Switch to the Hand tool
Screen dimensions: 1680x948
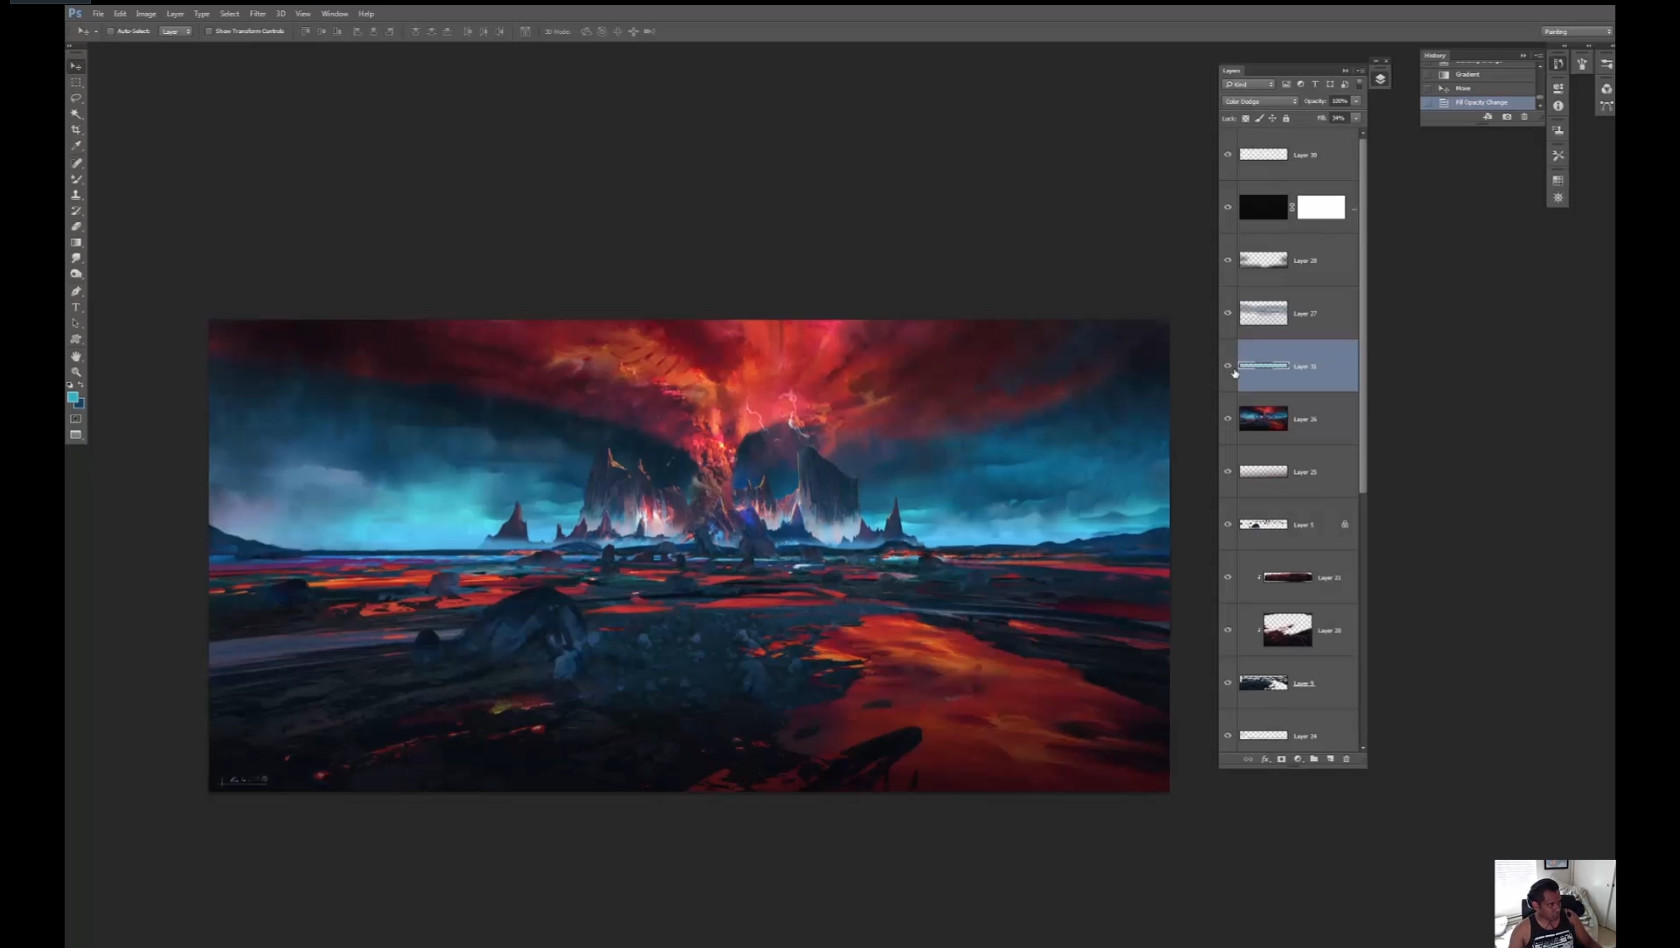coord(76,356)
